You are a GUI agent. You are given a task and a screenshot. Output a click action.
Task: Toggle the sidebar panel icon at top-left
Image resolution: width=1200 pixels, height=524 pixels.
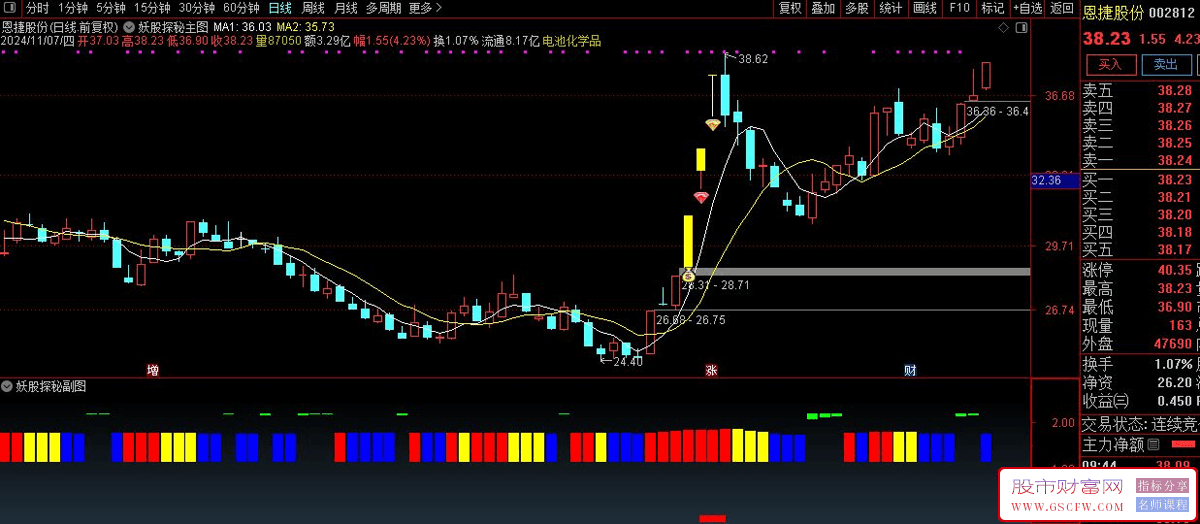(11, 8)
